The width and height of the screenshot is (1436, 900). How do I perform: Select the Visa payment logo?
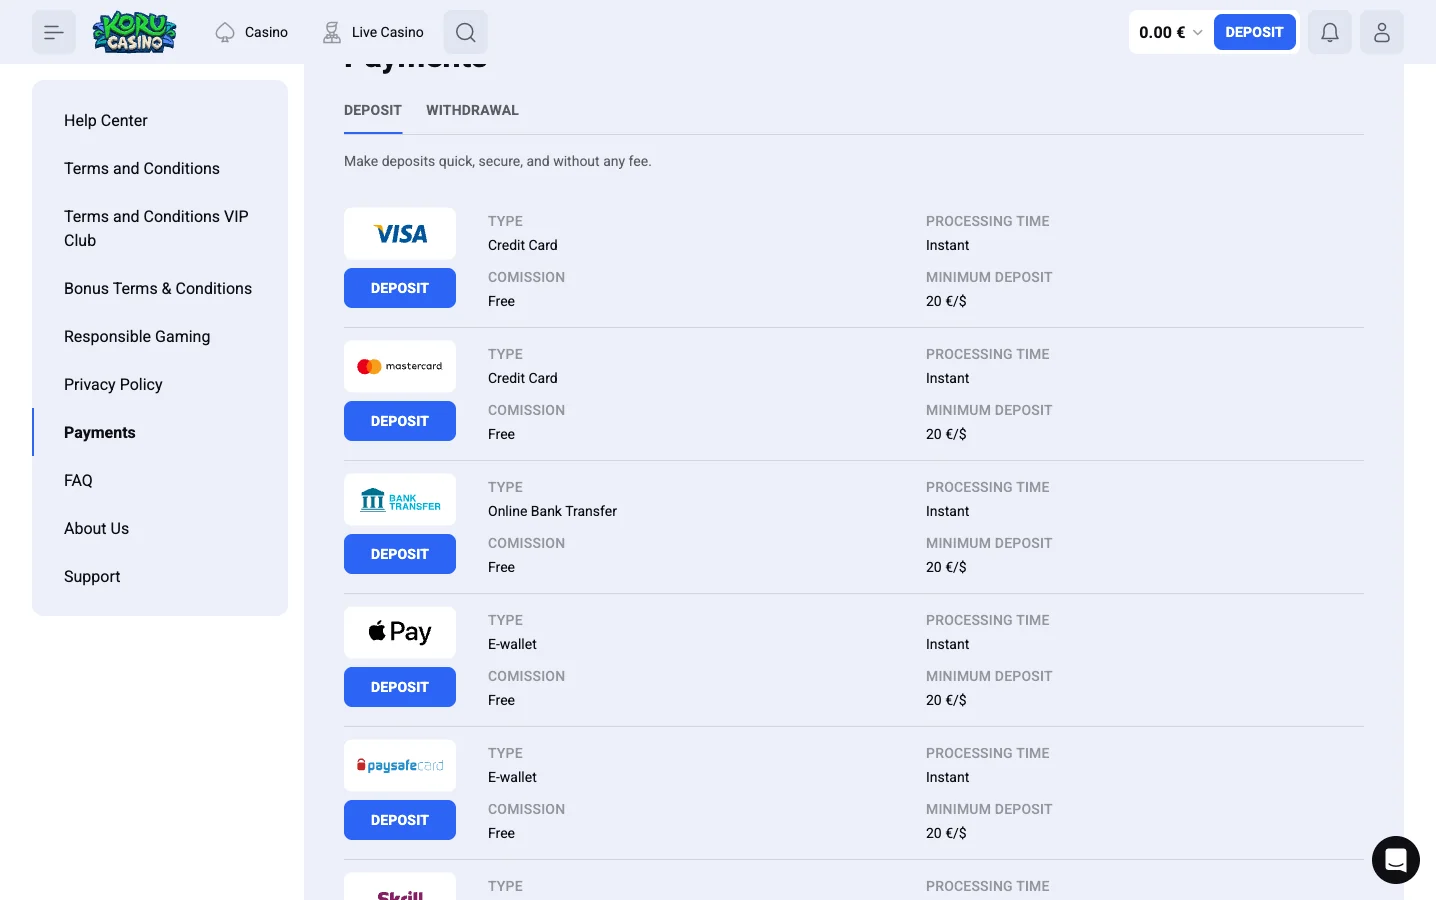point(400,234)
